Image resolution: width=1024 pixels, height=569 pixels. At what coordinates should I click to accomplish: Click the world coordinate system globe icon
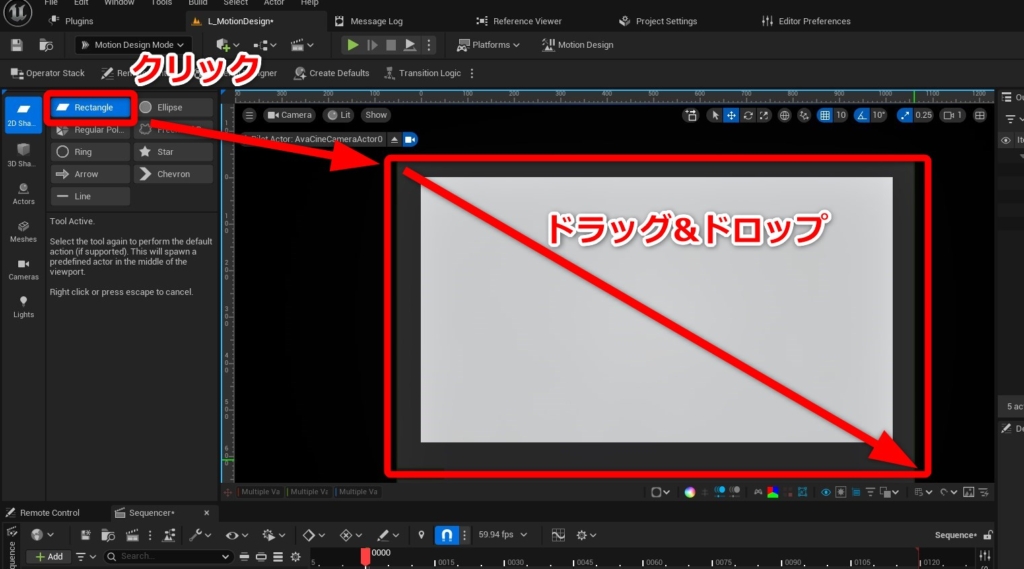pos(784,115)
